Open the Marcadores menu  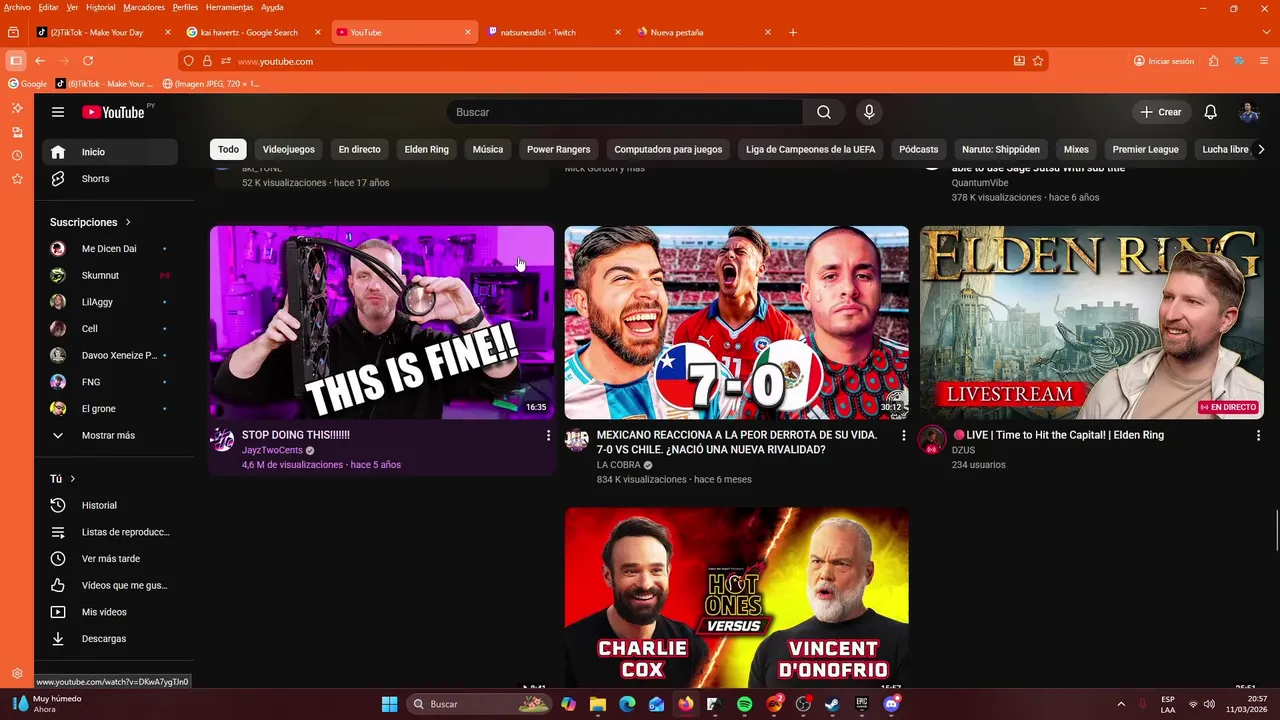(x=144, y=7)
